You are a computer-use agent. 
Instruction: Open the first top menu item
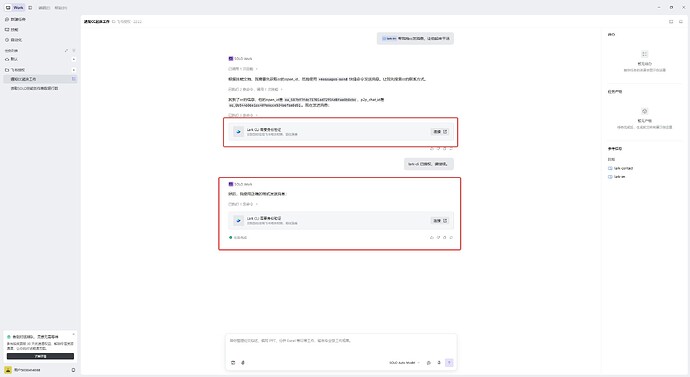44,8
